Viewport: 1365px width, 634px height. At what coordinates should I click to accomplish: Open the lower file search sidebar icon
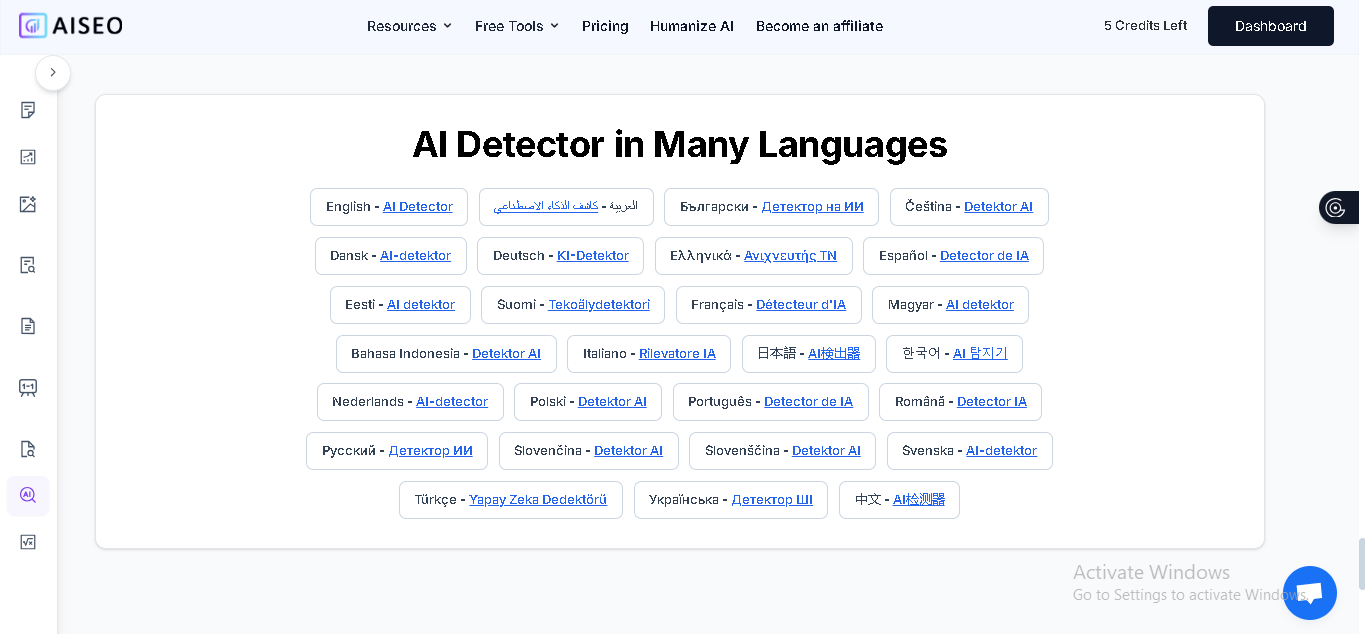tap(28, 449)
